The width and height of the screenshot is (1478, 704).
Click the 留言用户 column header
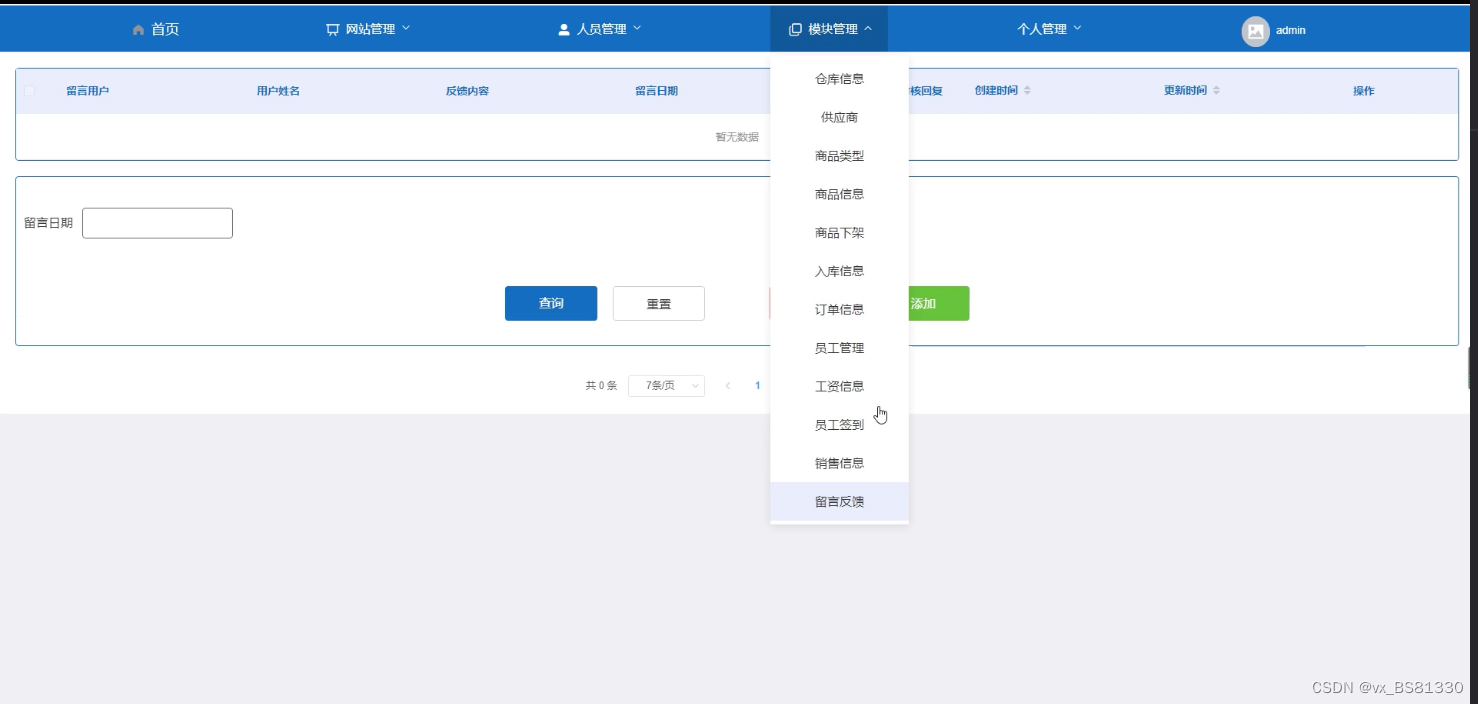[x=88, y=91]
